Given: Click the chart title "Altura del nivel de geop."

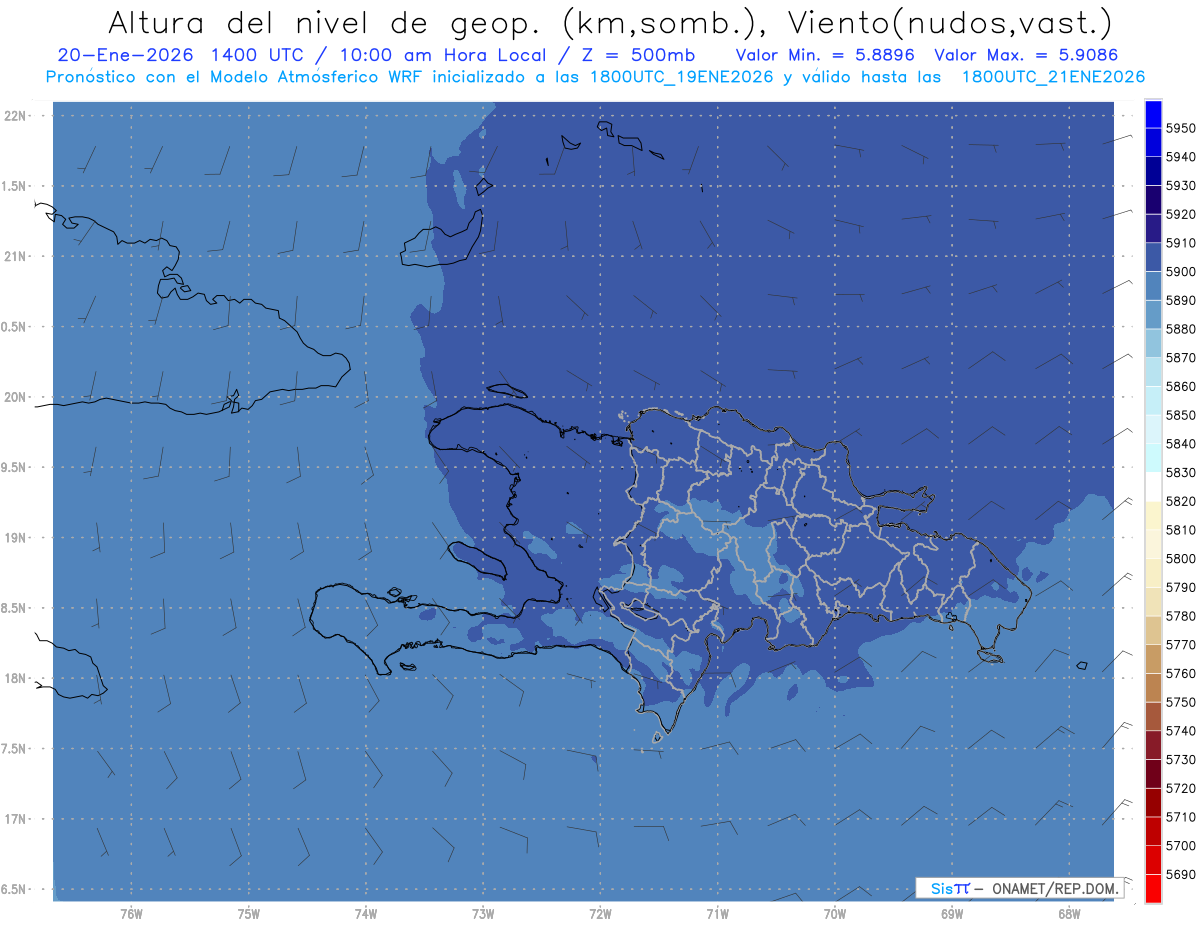Looking at the screenshot, I should pyautogui.click(x=327, y=22).
